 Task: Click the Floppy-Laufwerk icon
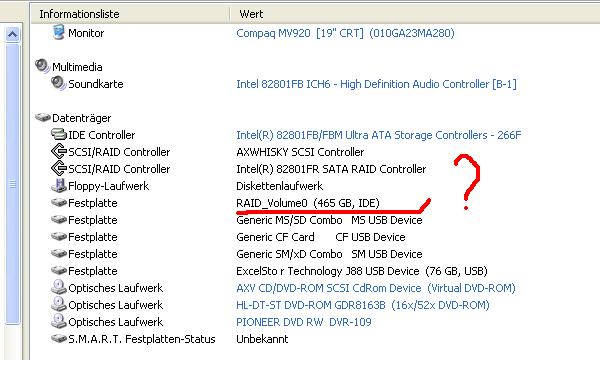click(x=59, y=185)
